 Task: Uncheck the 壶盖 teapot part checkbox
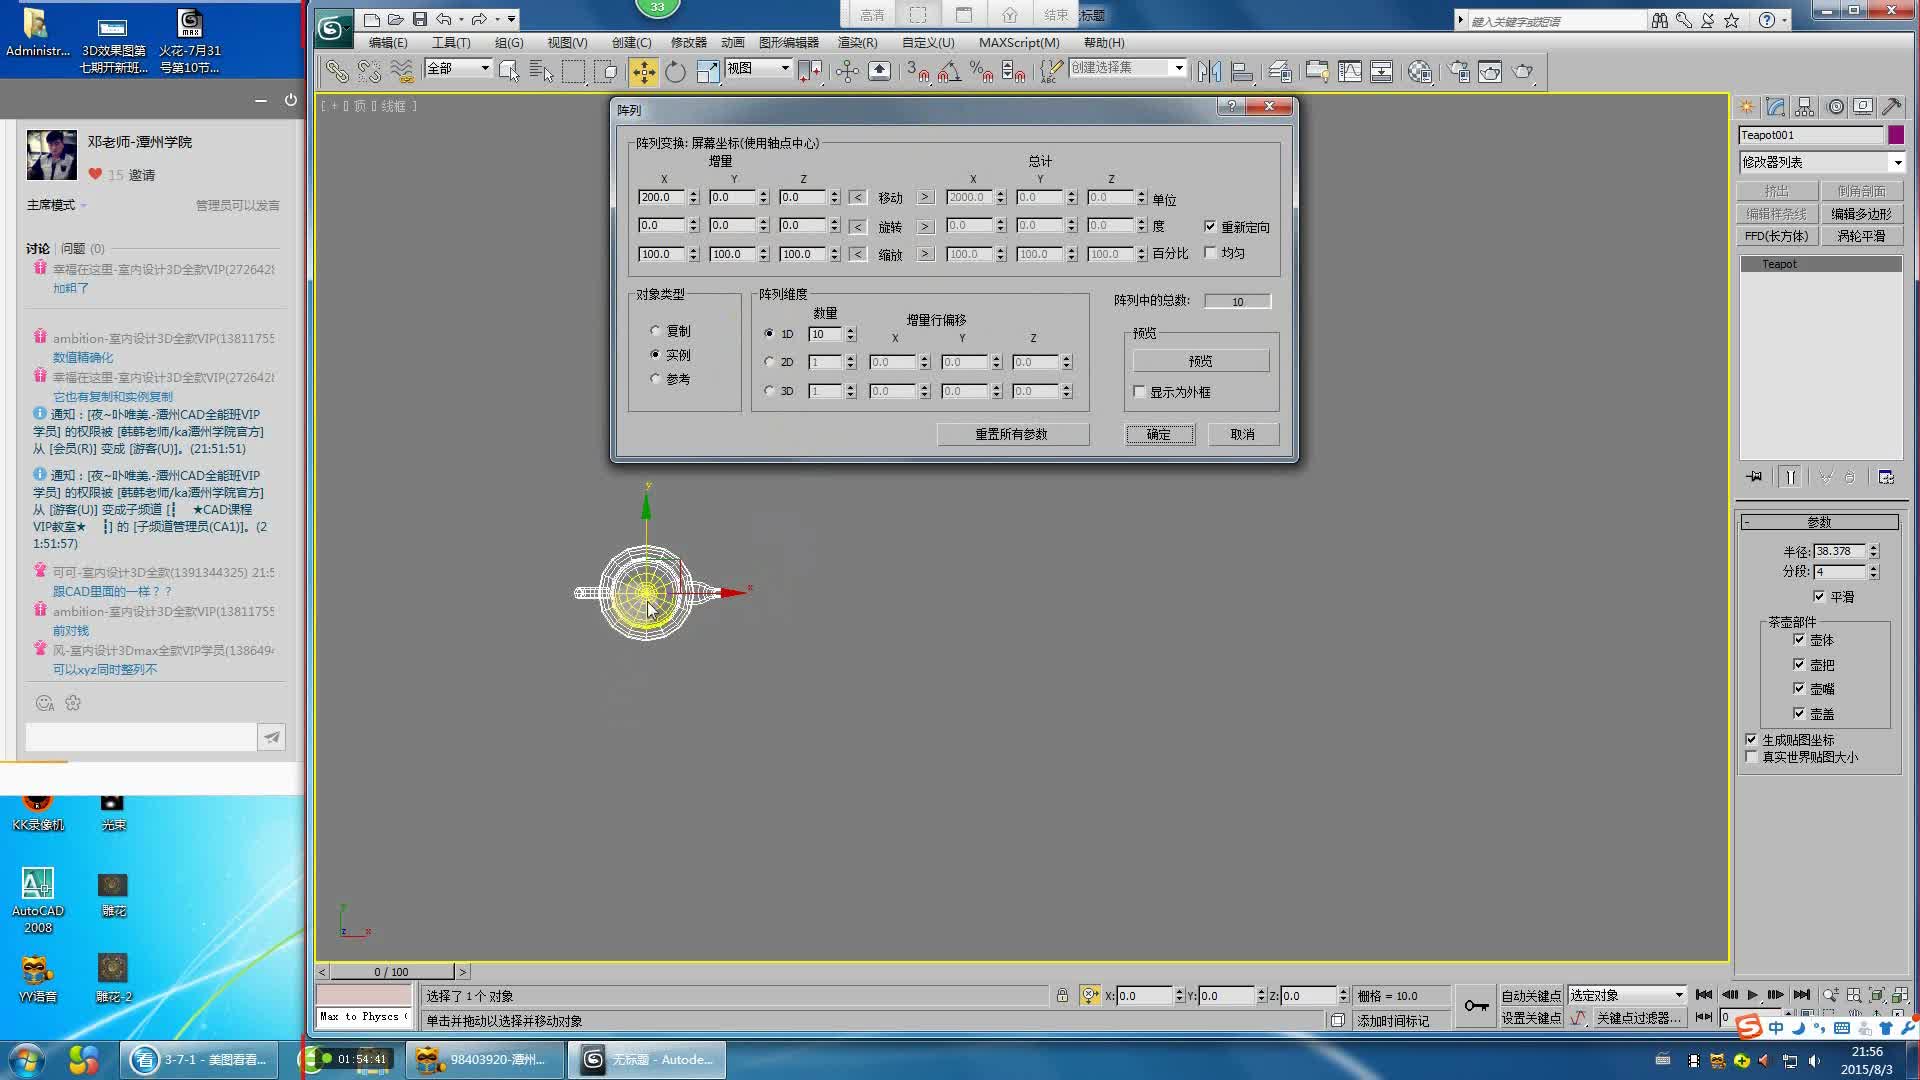coord(1800,713)
